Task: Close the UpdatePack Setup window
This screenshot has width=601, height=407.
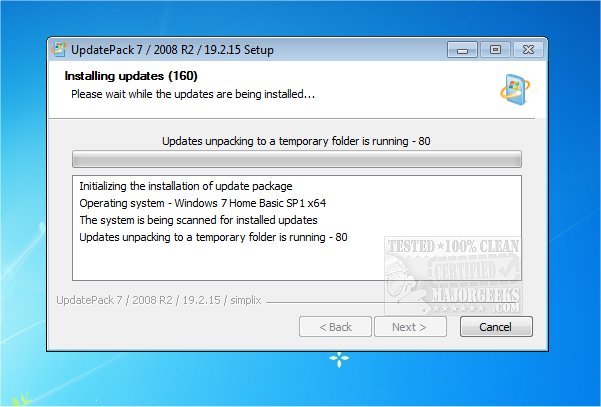Action: 528,50
